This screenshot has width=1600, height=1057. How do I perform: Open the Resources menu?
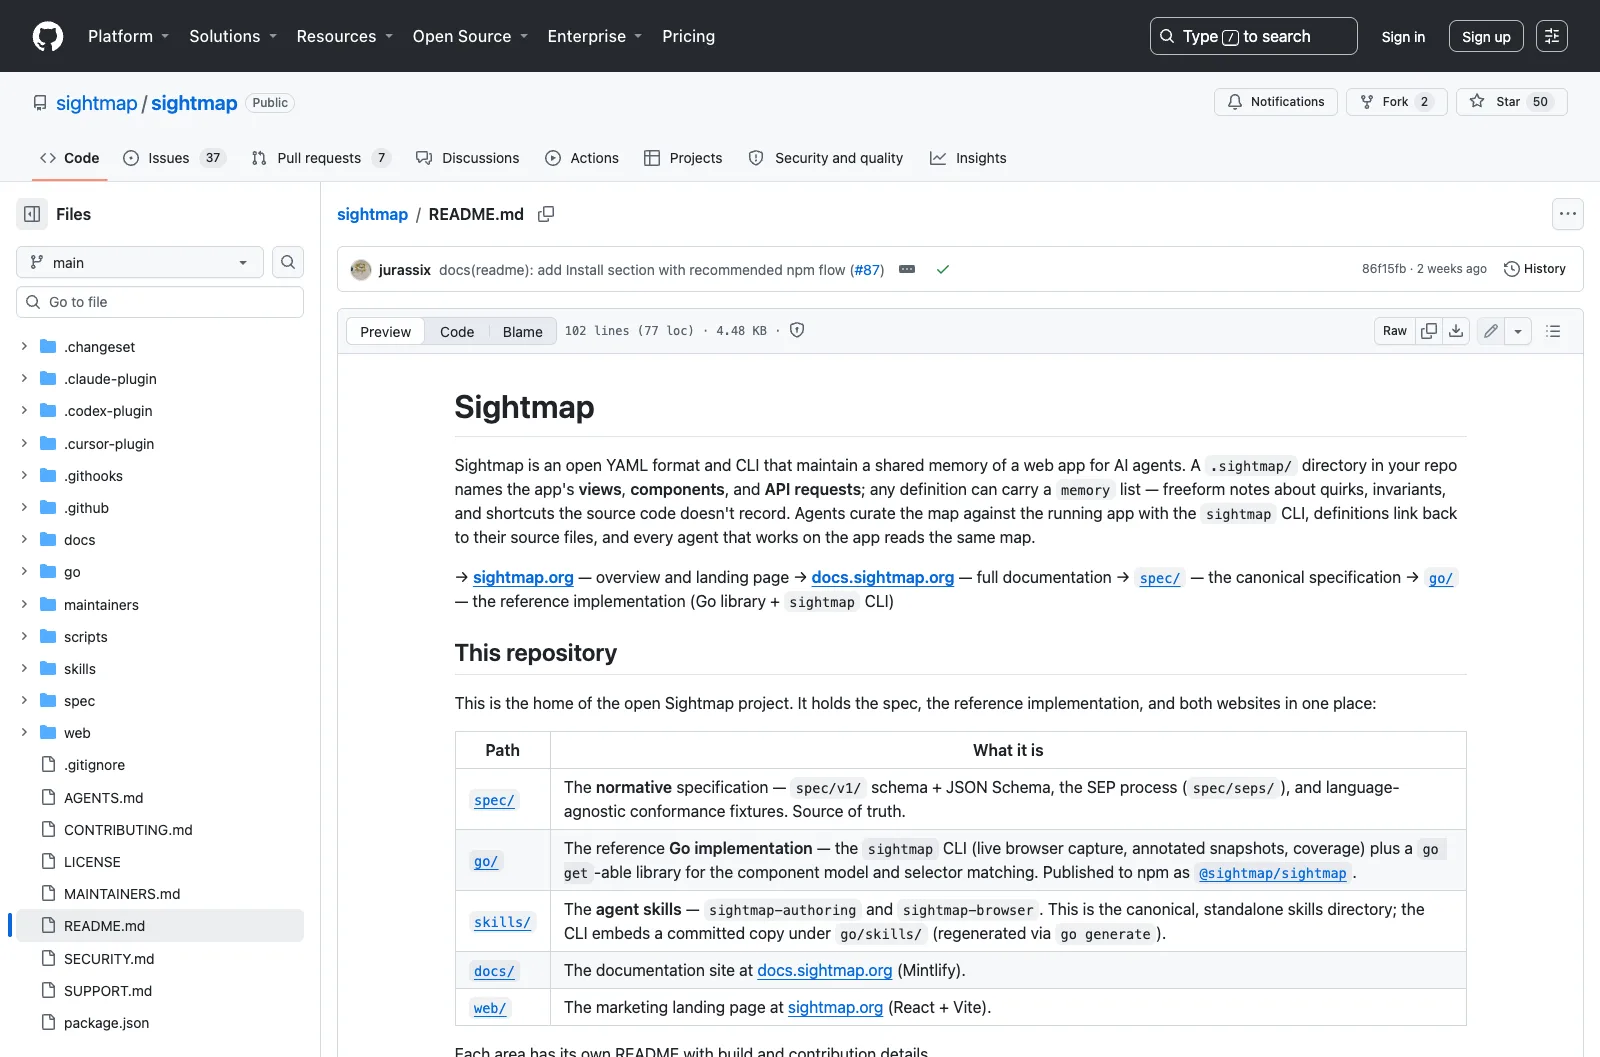(x=345, y=36)
